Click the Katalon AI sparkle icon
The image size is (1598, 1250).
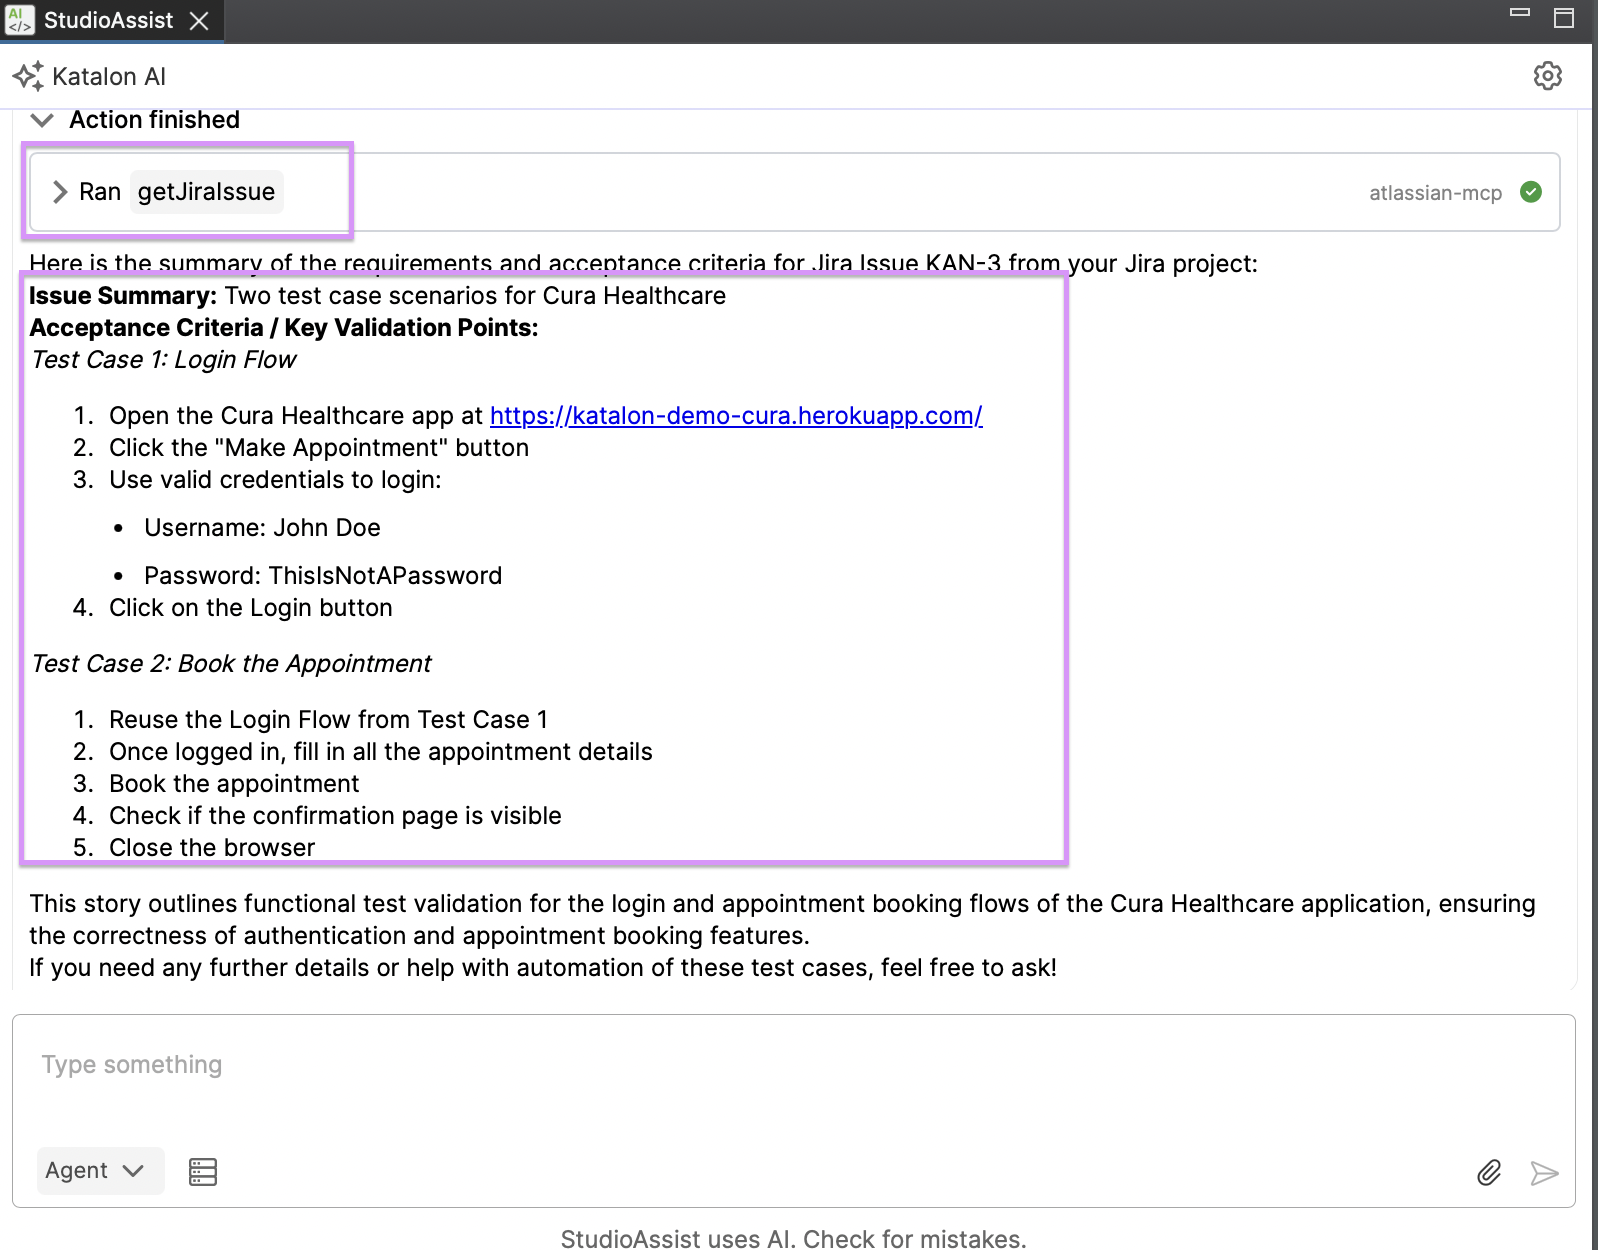tap(28, 76)
